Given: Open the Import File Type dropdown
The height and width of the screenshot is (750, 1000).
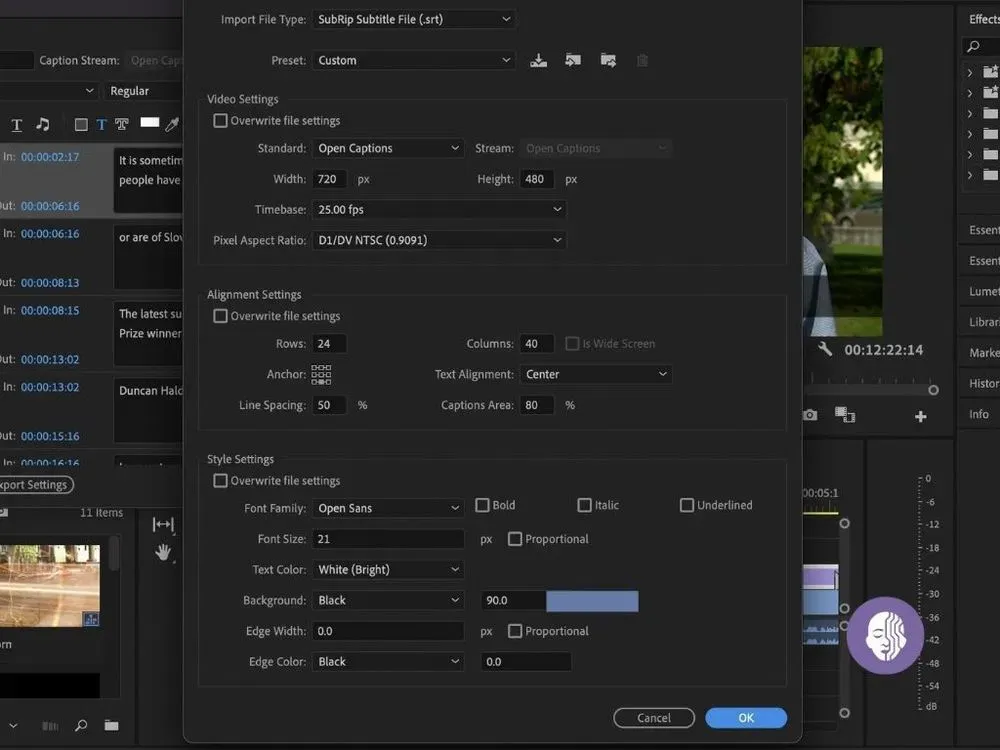Looking at the screenshot, I should [x=414, y=19].
